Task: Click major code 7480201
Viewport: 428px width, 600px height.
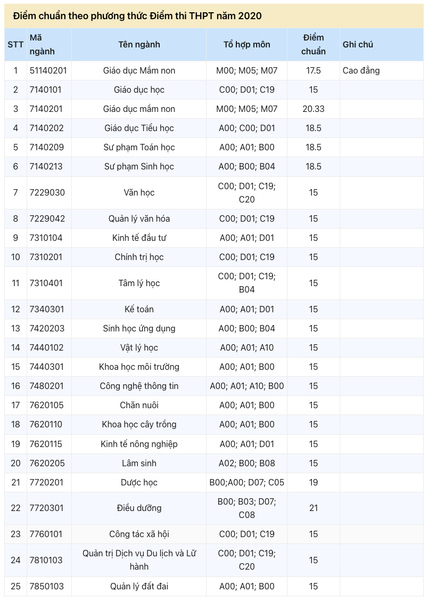Action: click(x=47, y=386)
